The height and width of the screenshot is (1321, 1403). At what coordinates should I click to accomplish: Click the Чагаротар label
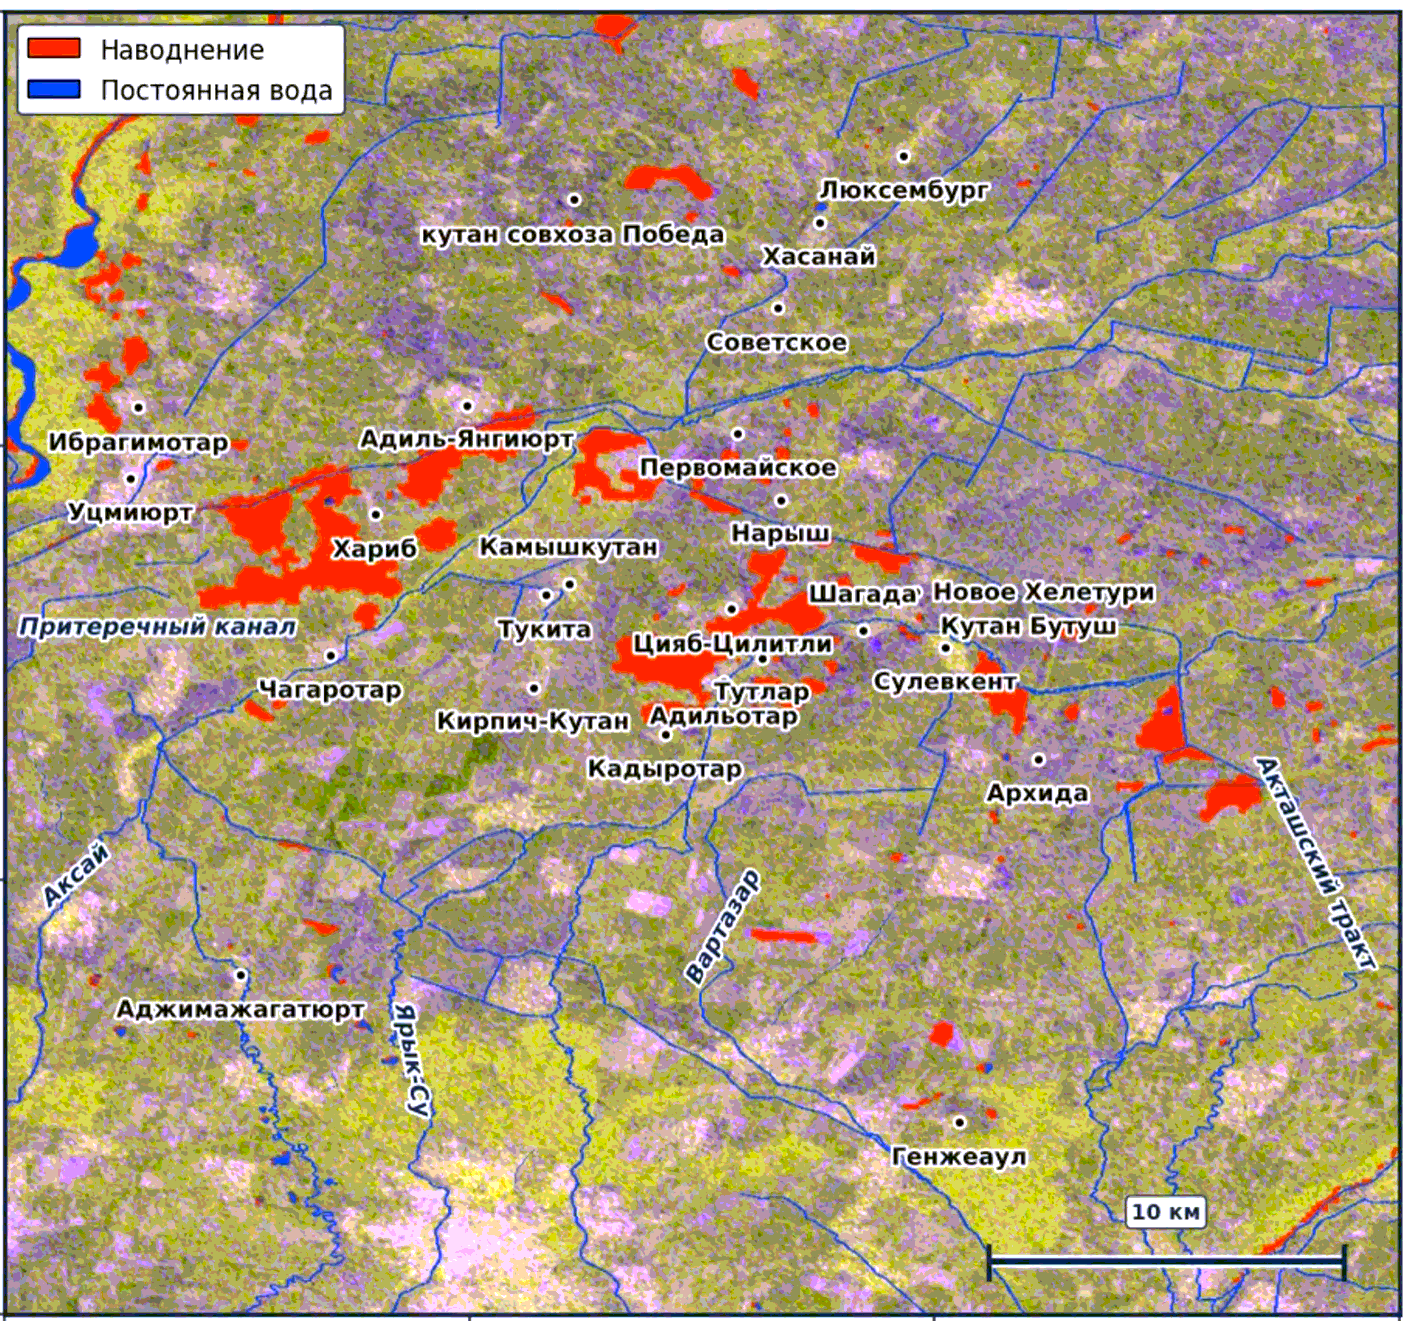tap(330, 689)
